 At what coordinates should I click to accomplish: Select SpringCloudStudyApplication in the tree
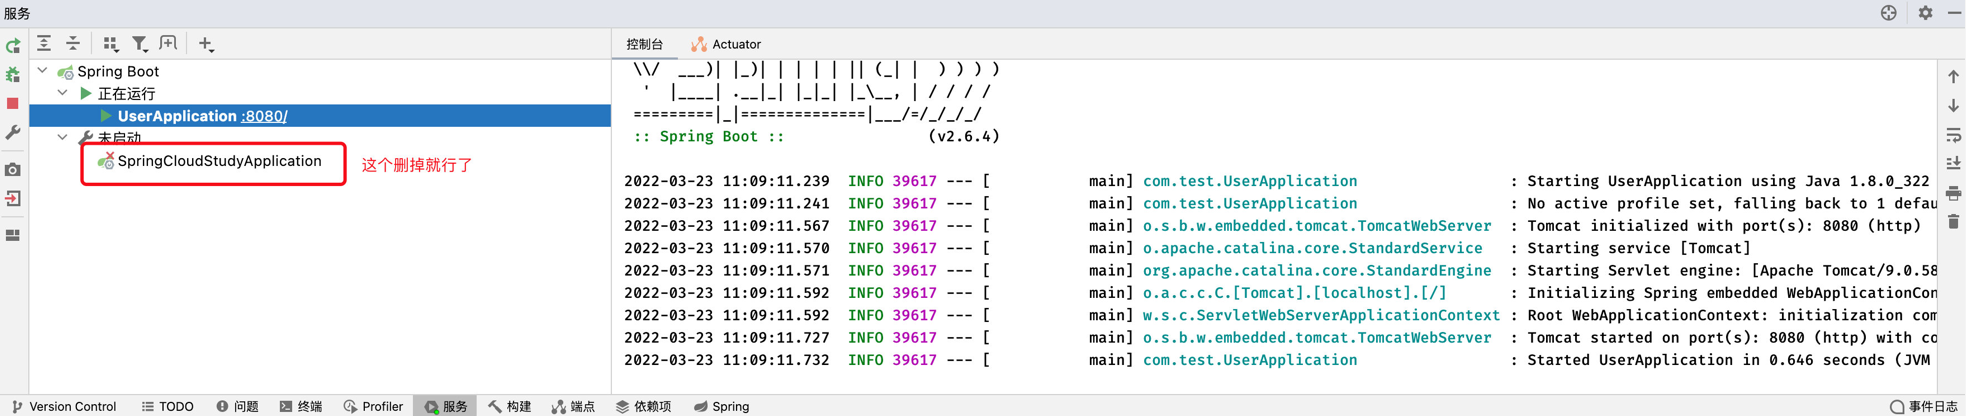[220, 161]
